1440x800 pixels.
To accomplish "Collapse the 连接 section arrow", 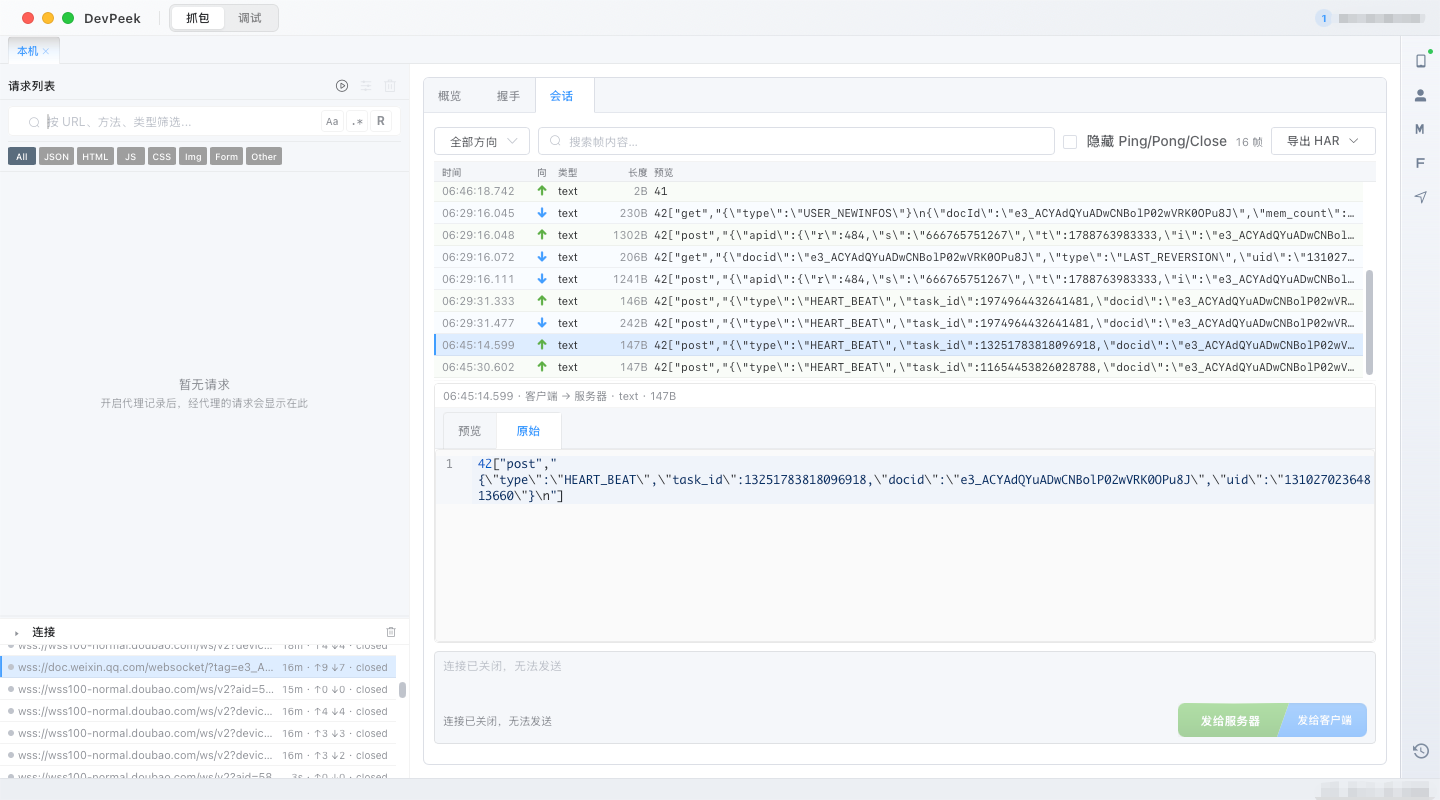I will click(17, 632).
